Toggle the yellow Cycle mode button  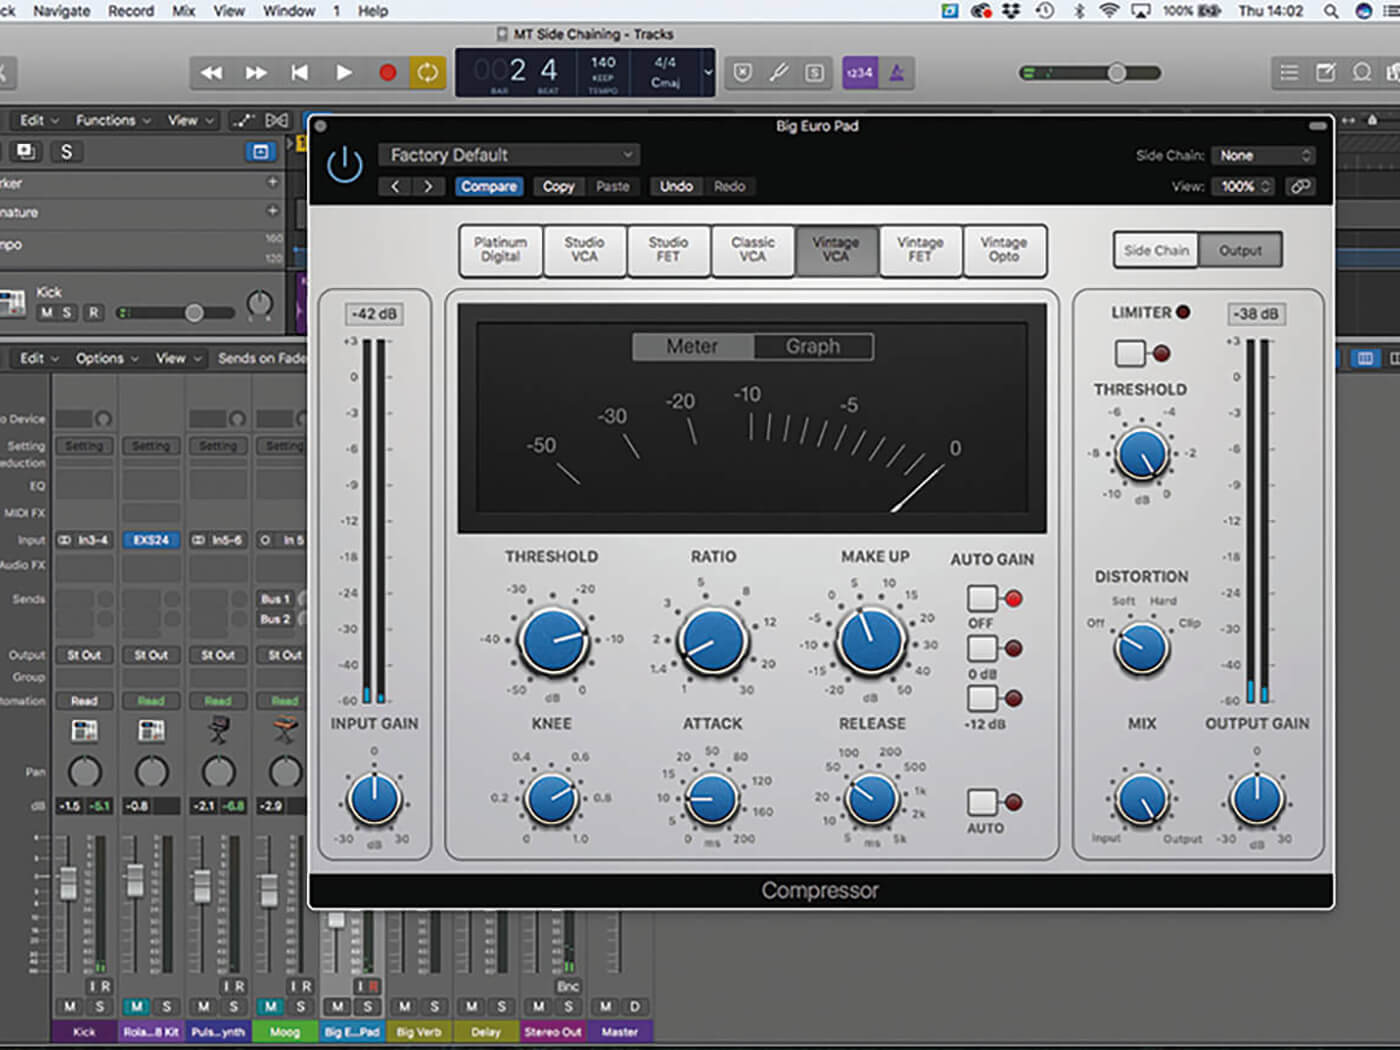pyautogui.click(x=427, y=72)
